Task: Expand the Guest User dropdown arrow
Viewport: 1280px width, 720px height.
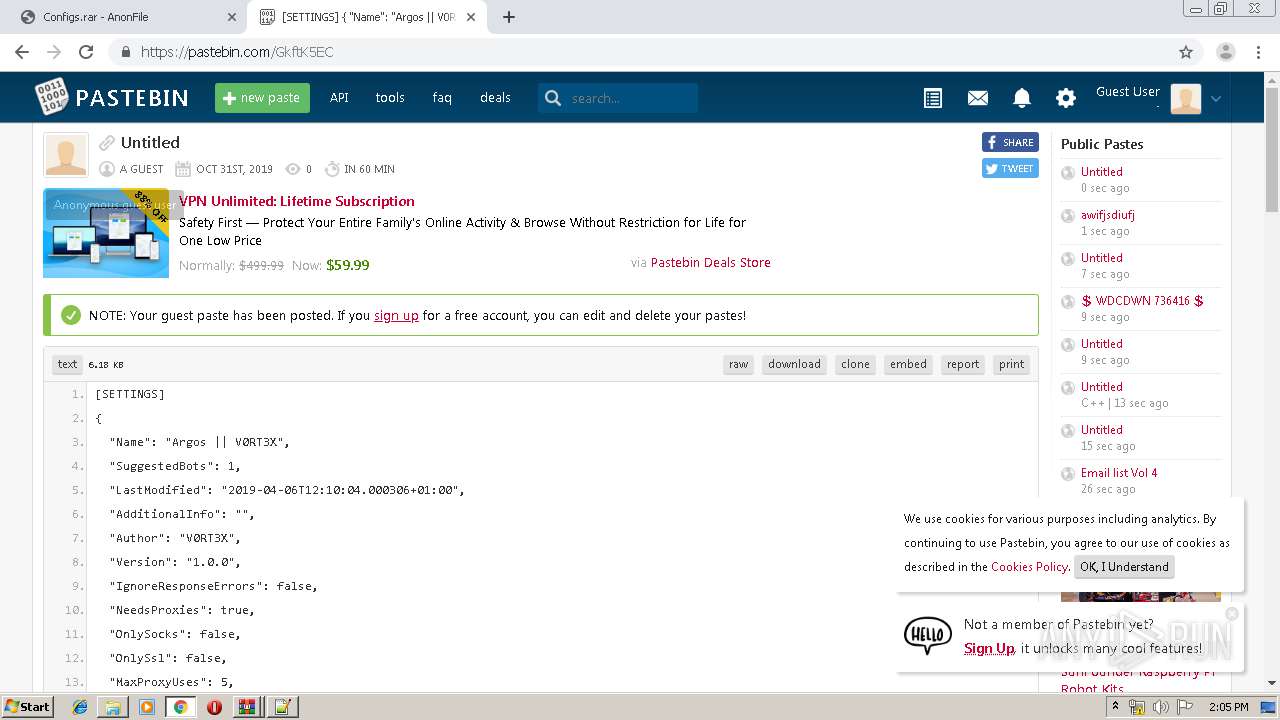Action: 1216,98
